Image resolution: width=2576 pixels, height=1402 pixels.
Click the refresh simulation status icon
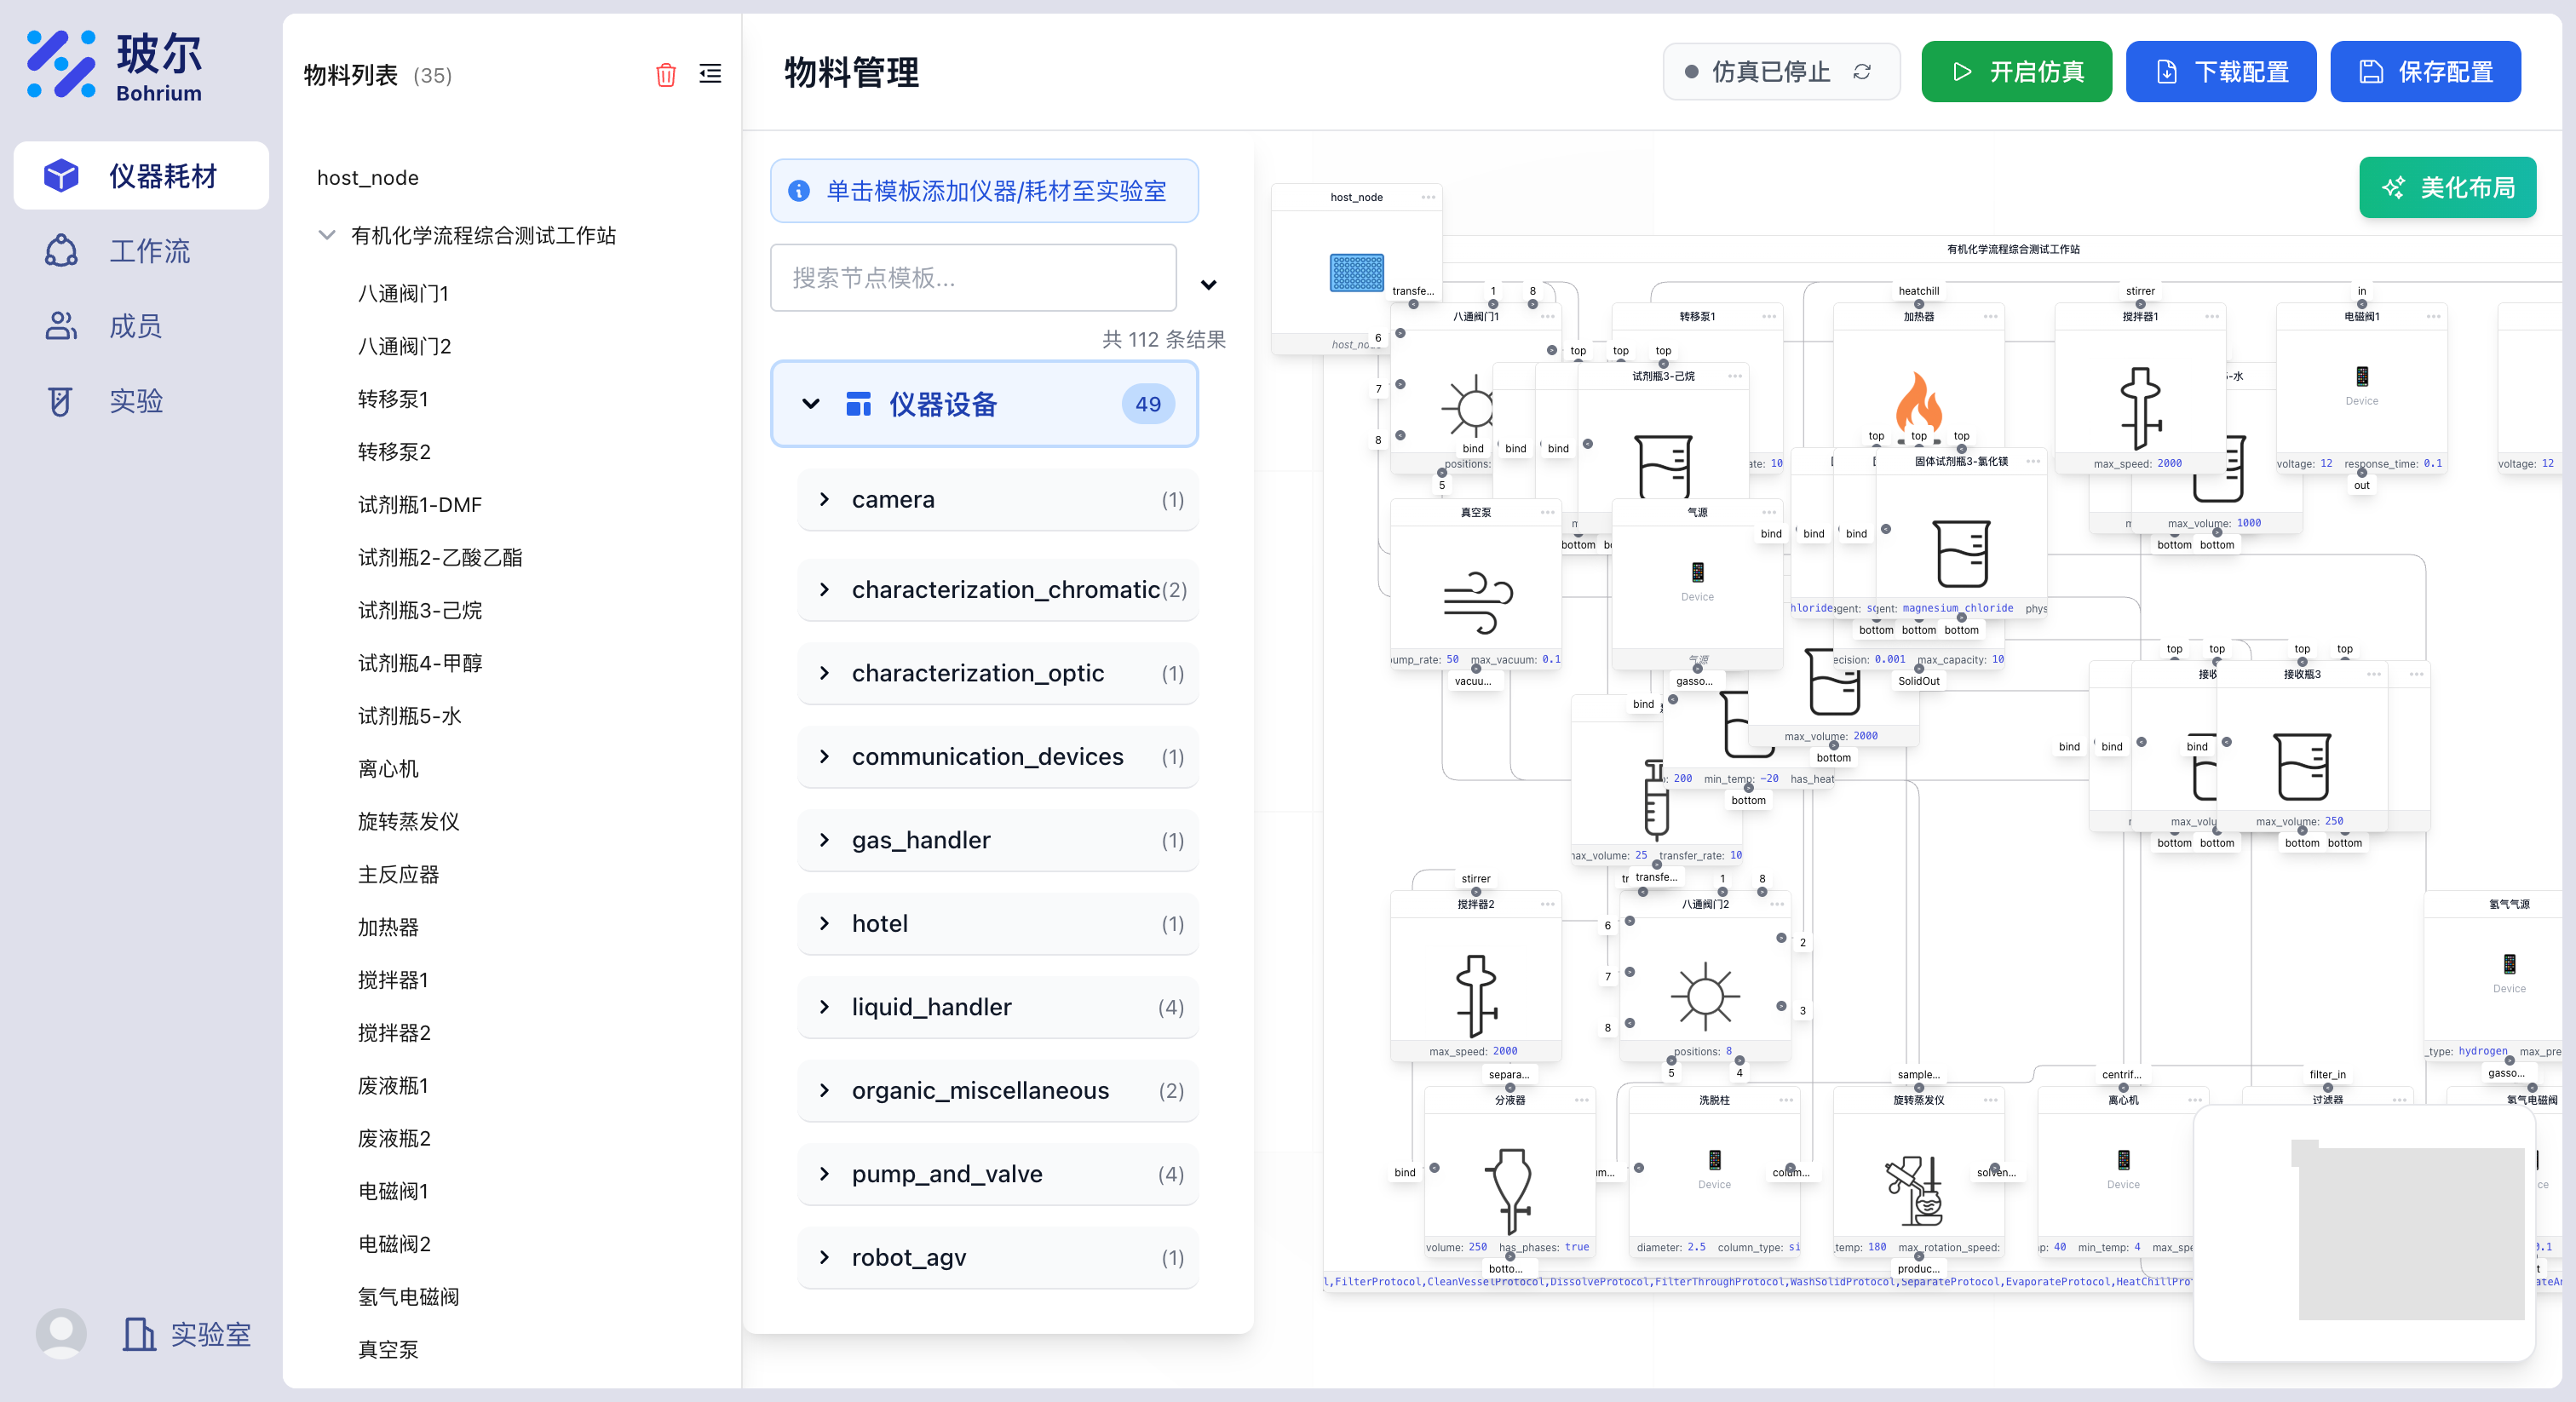pos(1861,72)
